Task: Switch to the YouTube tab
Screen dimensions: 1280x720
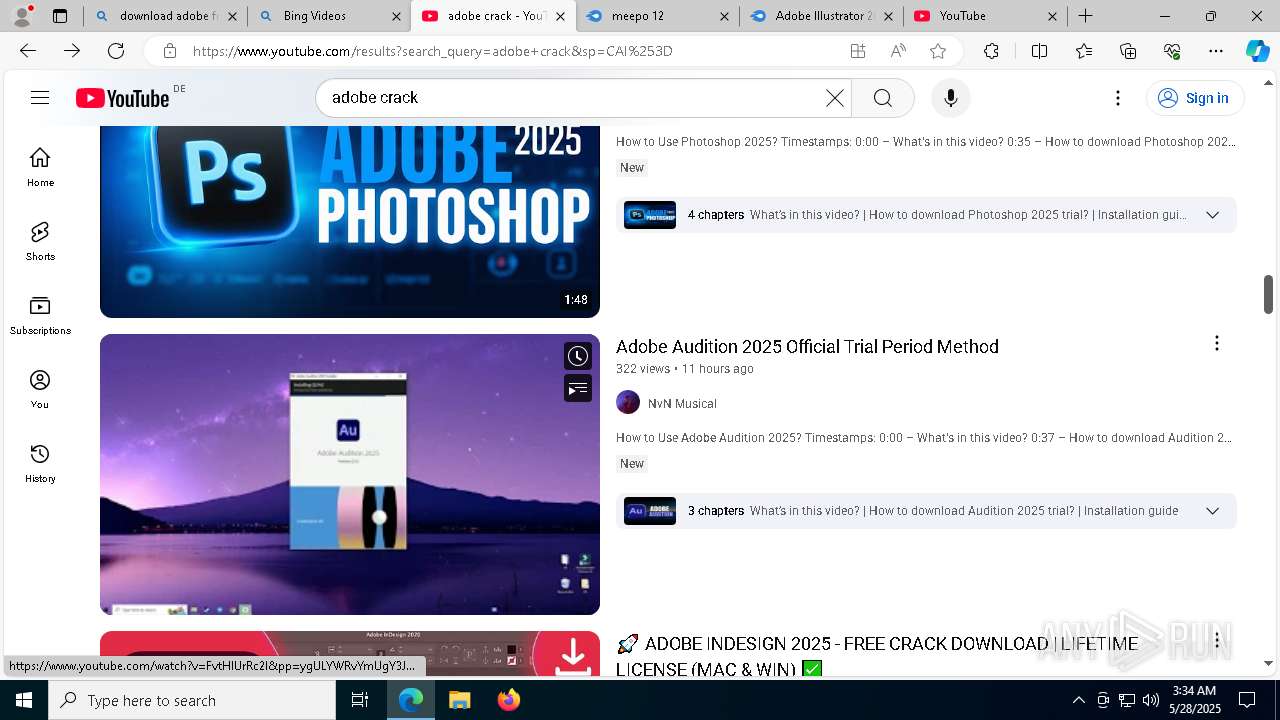Action: pos(985,16)
